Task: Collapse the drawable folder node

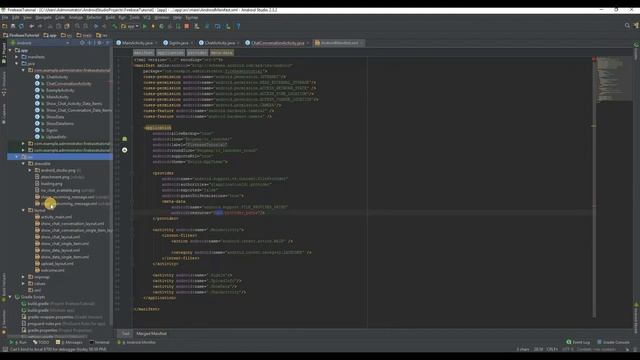Action: click(x=23, y=163)
